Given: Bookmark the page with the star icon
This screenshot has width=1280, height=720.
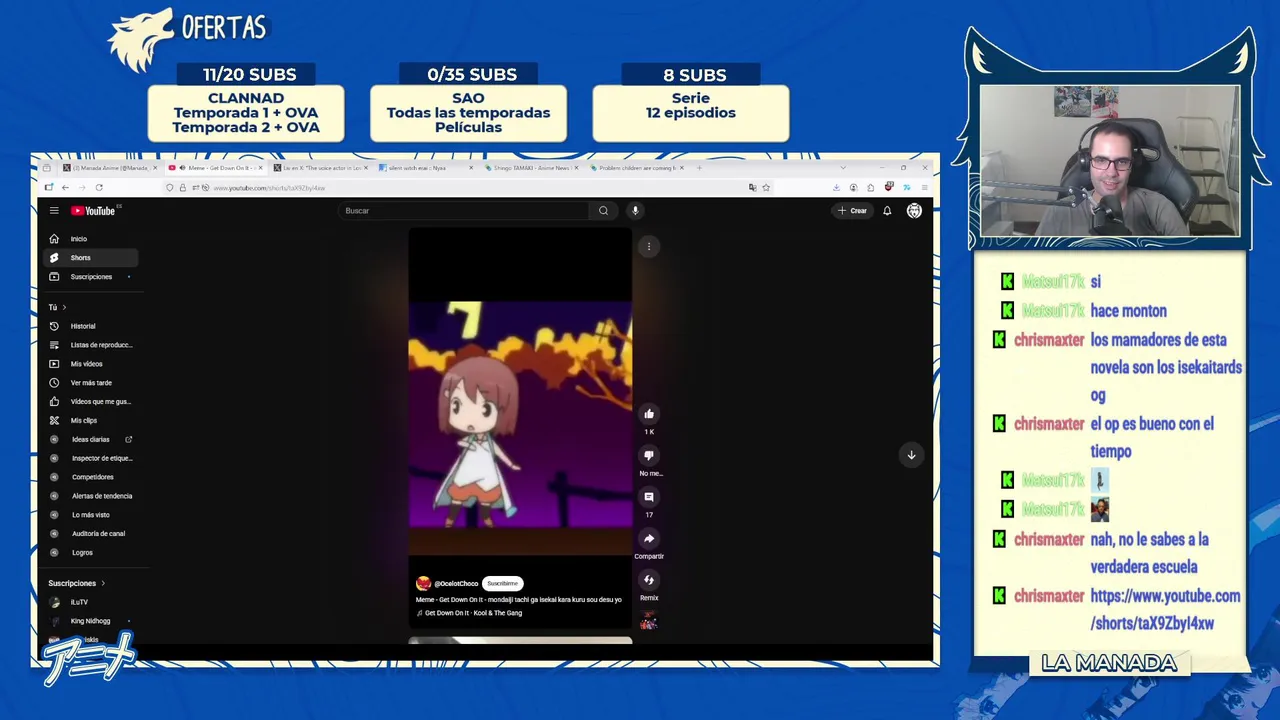Looking at the screenshot, I should (766, 188).
